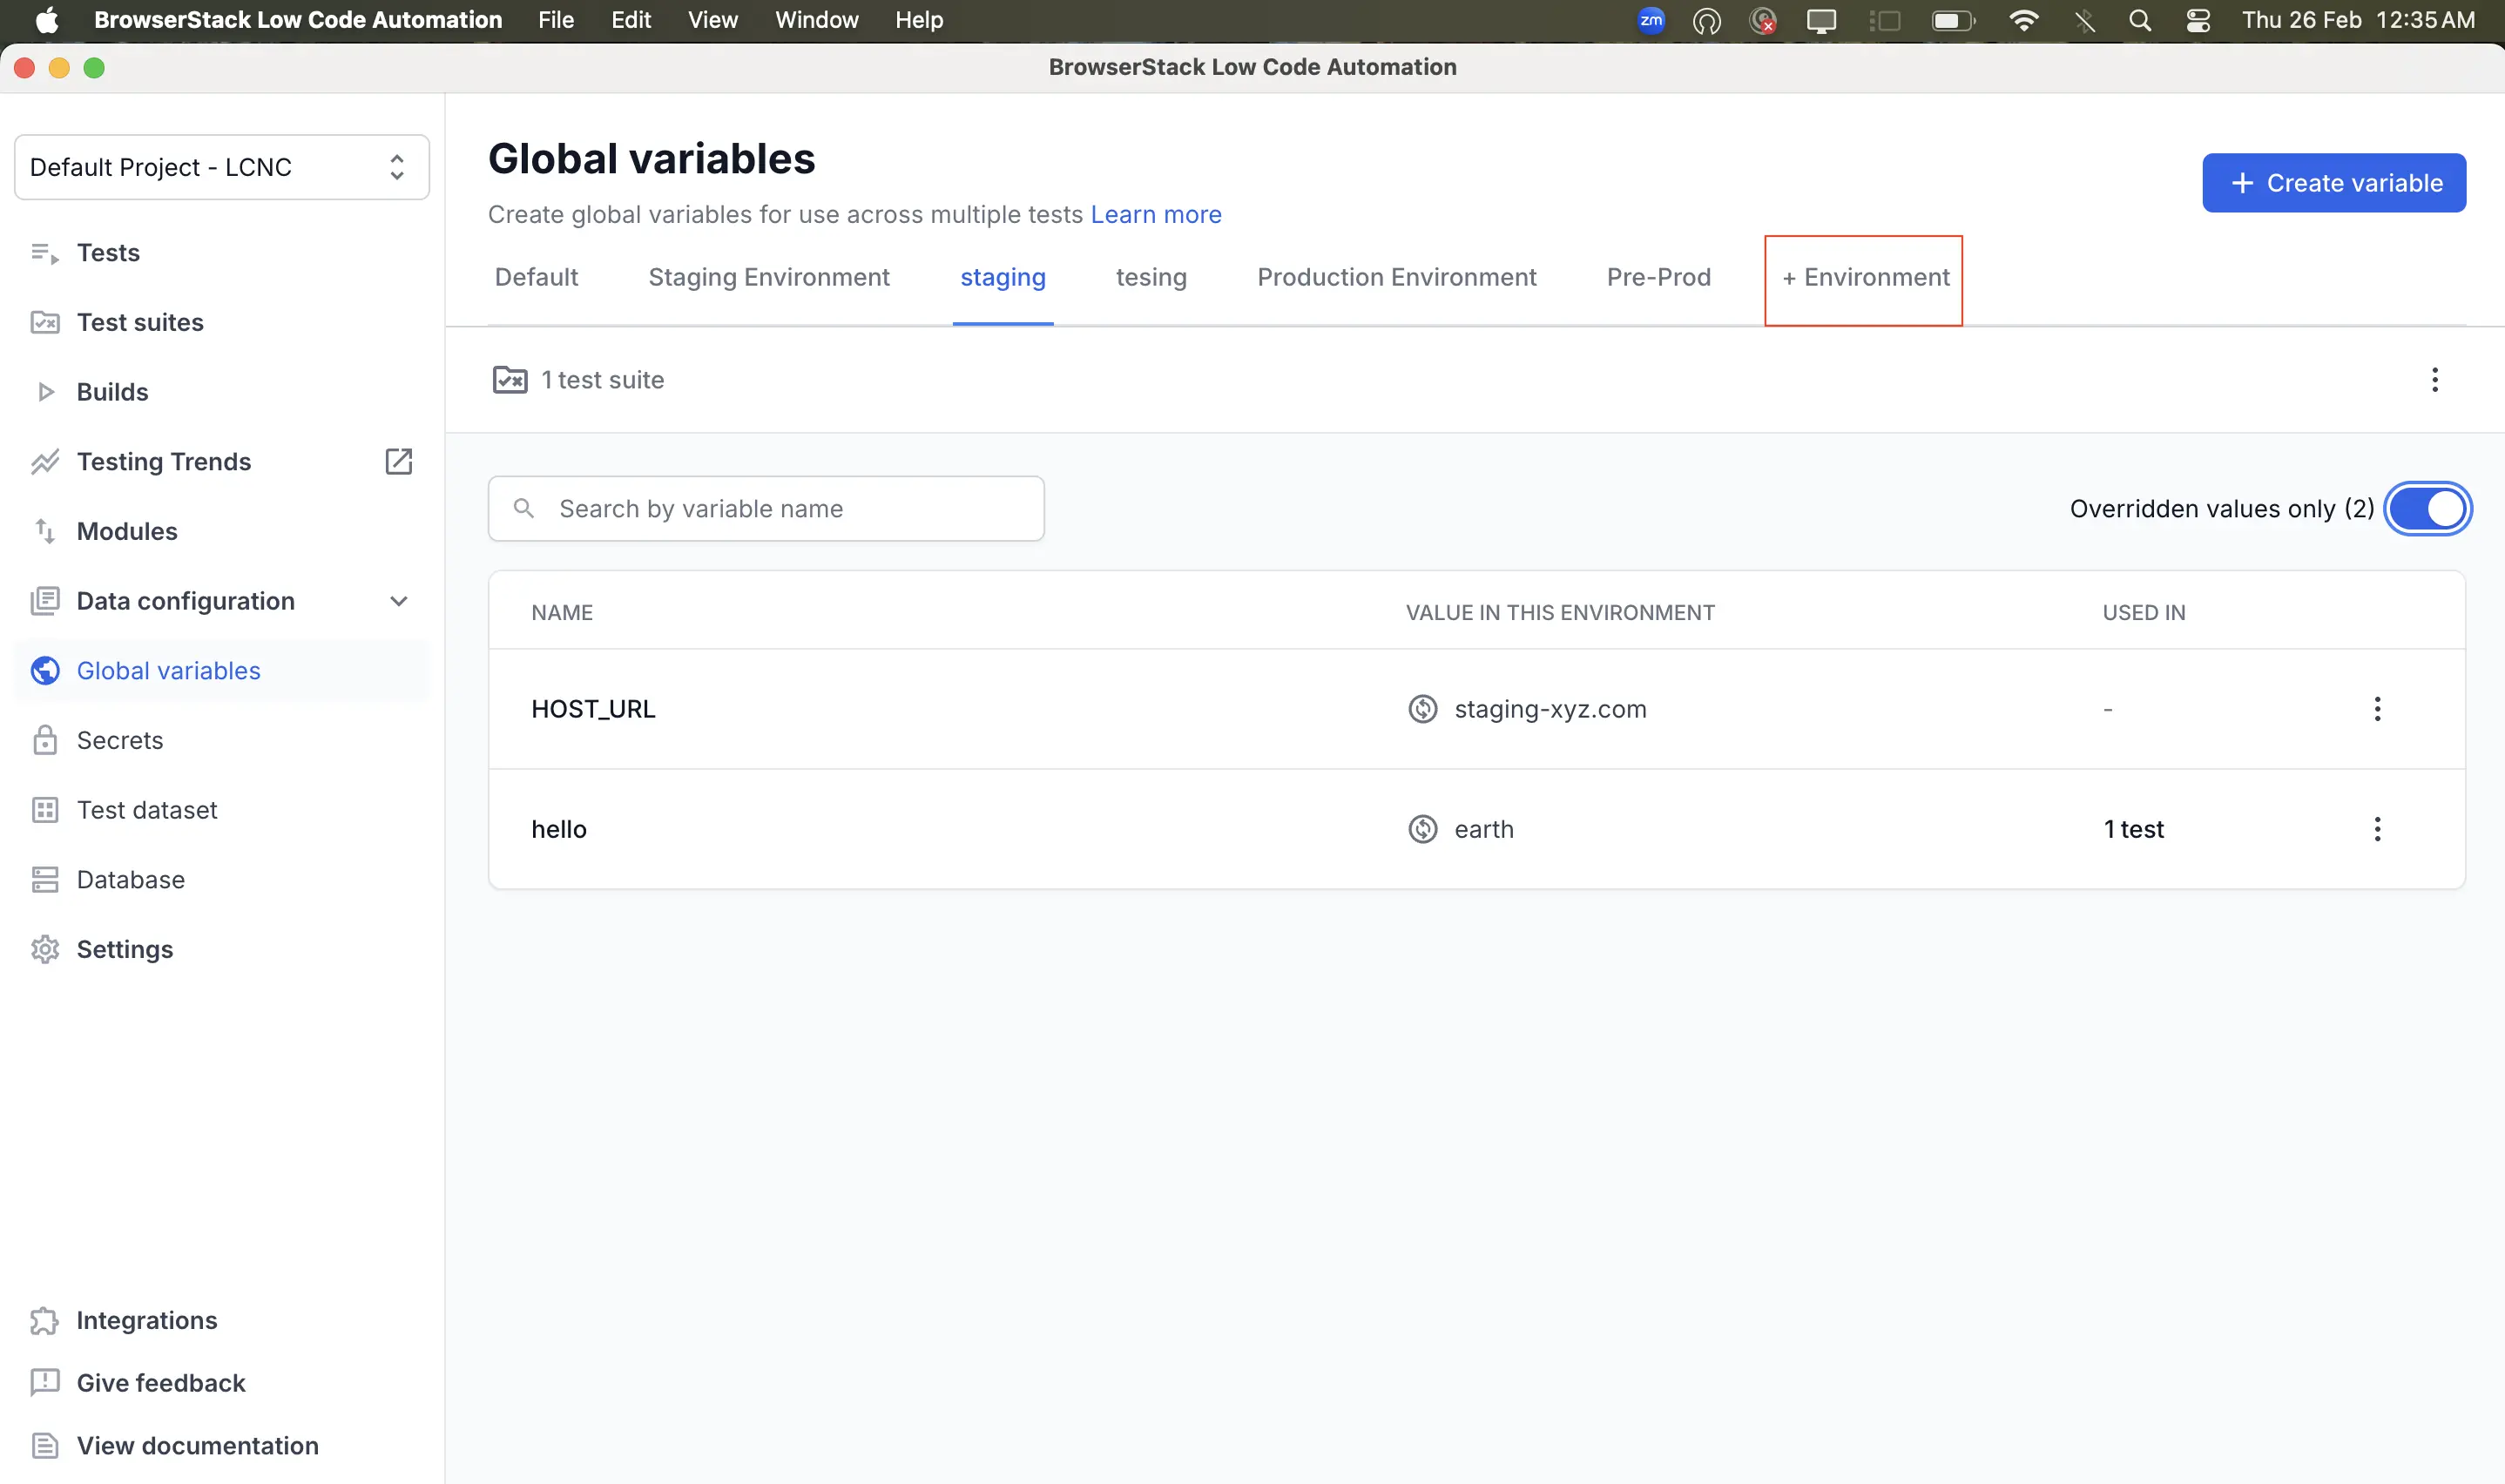The image size is (2505, 1484).
Task: Open the Test suites section
Action: [140, 322]
